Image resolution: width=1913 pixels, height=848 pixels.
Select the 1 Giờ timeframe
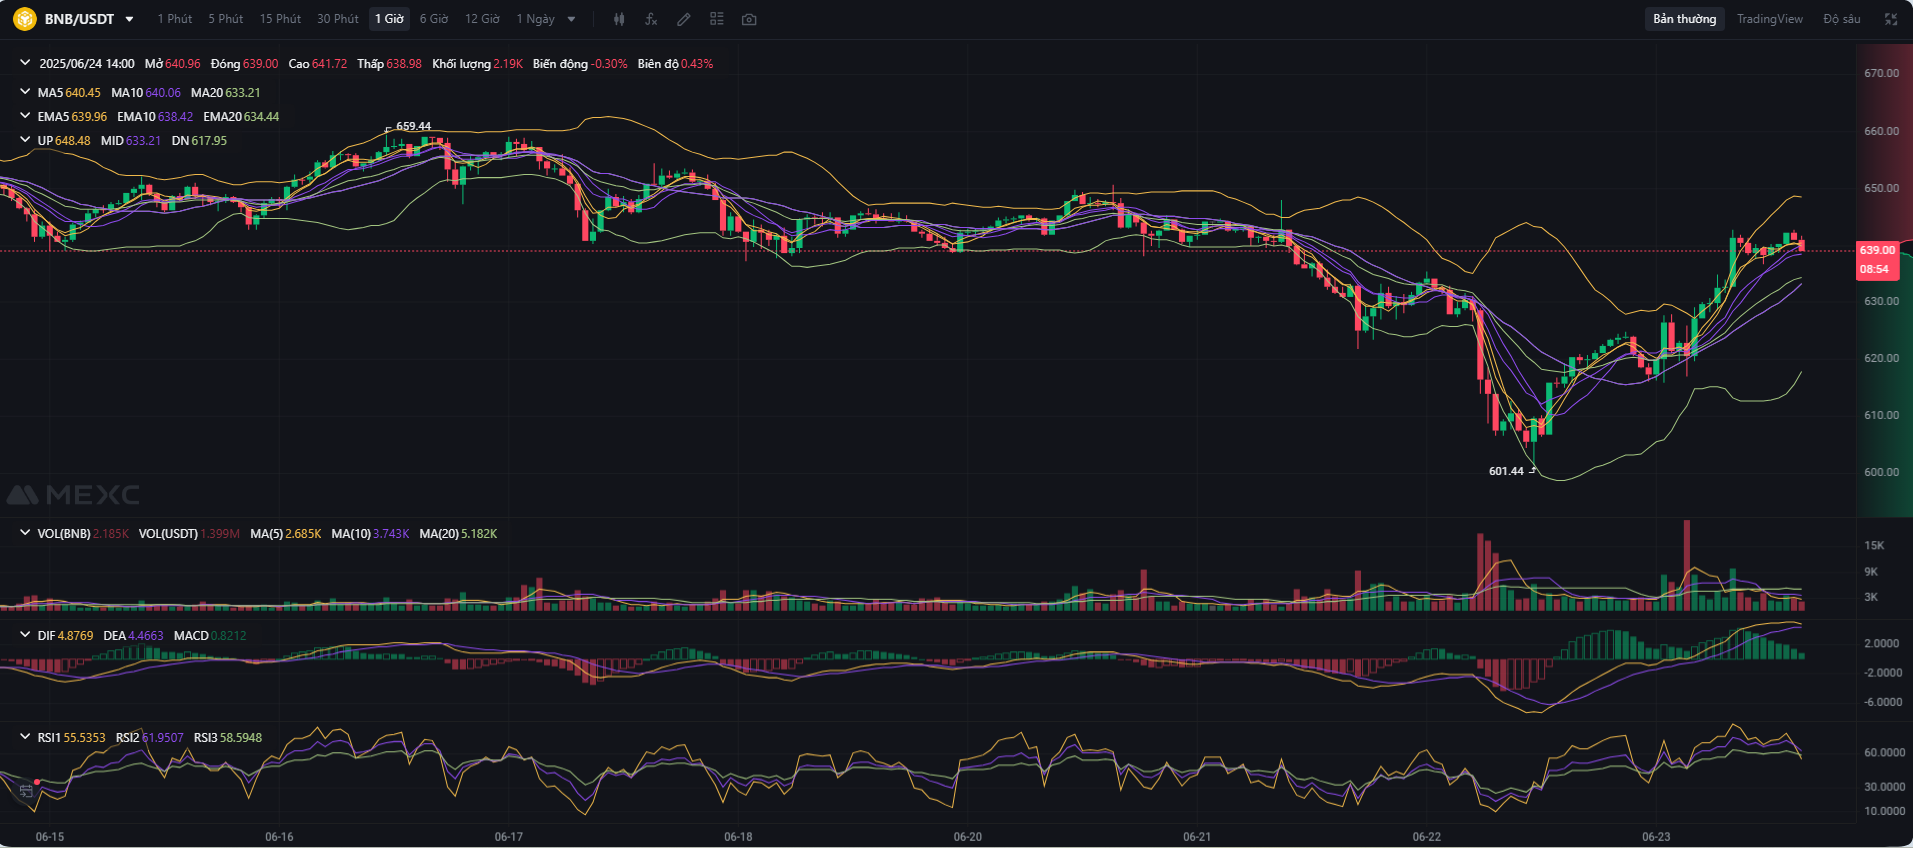point(389,19)
